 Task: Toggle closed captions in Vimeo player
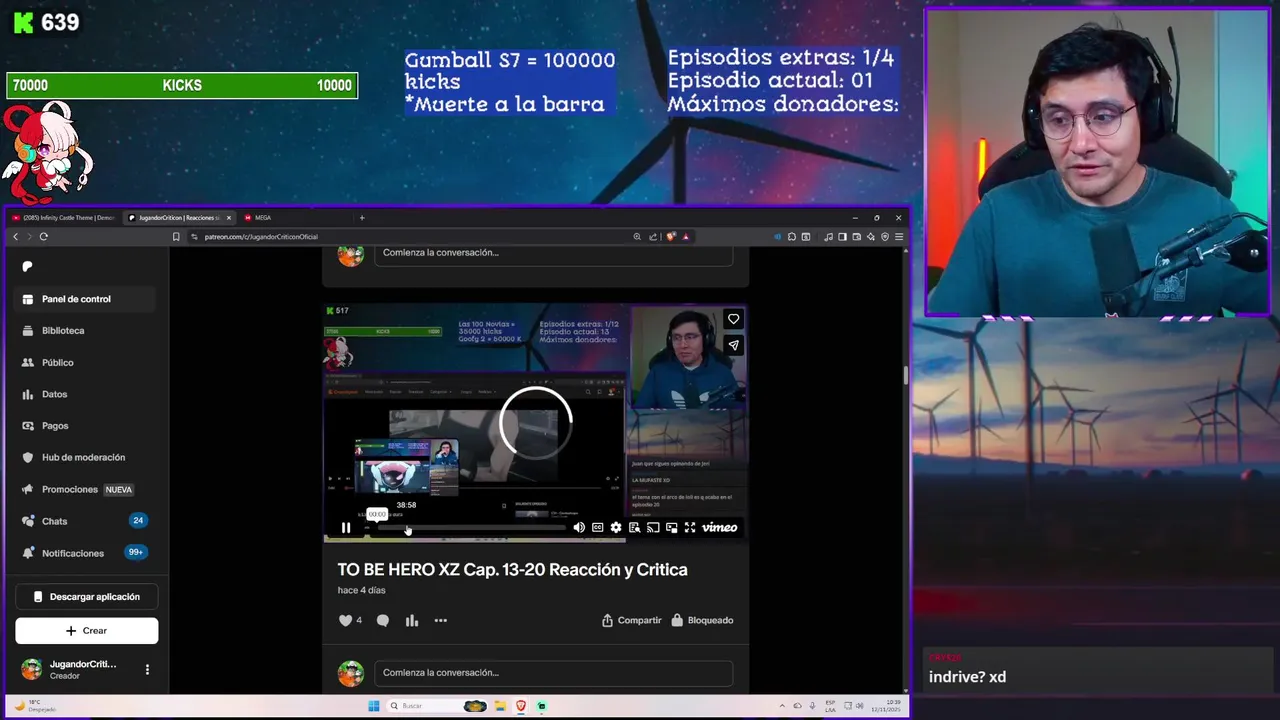click(597, 528)
